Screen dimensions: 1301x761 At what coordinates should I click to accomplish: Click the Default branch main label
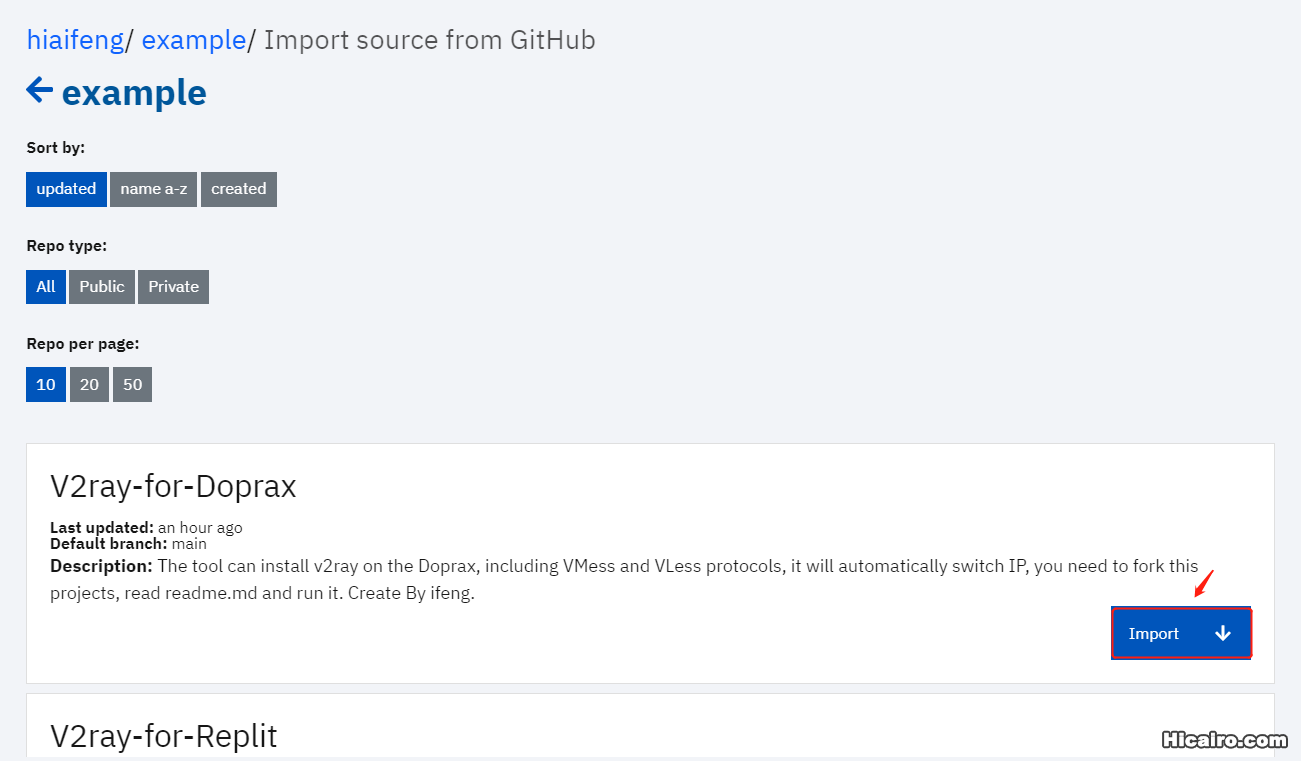(128, 544)
